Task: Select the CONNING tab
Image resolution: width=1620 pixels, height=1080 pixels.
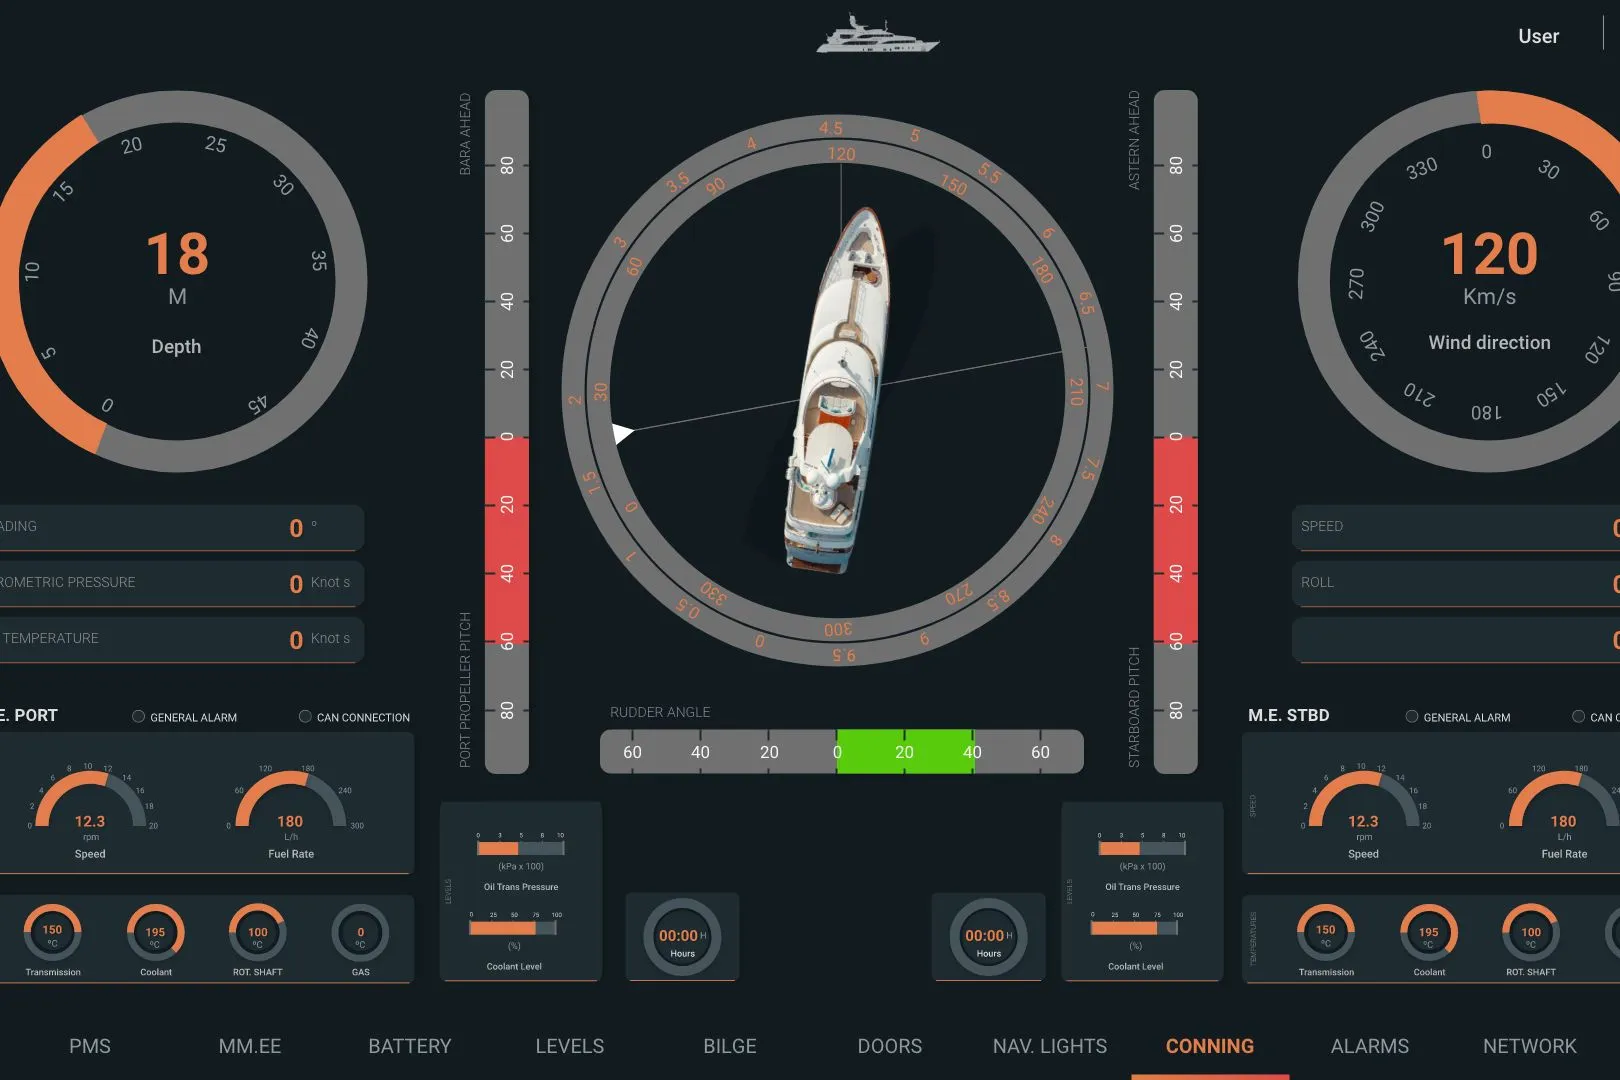Action: [x=1210, y=1046]
